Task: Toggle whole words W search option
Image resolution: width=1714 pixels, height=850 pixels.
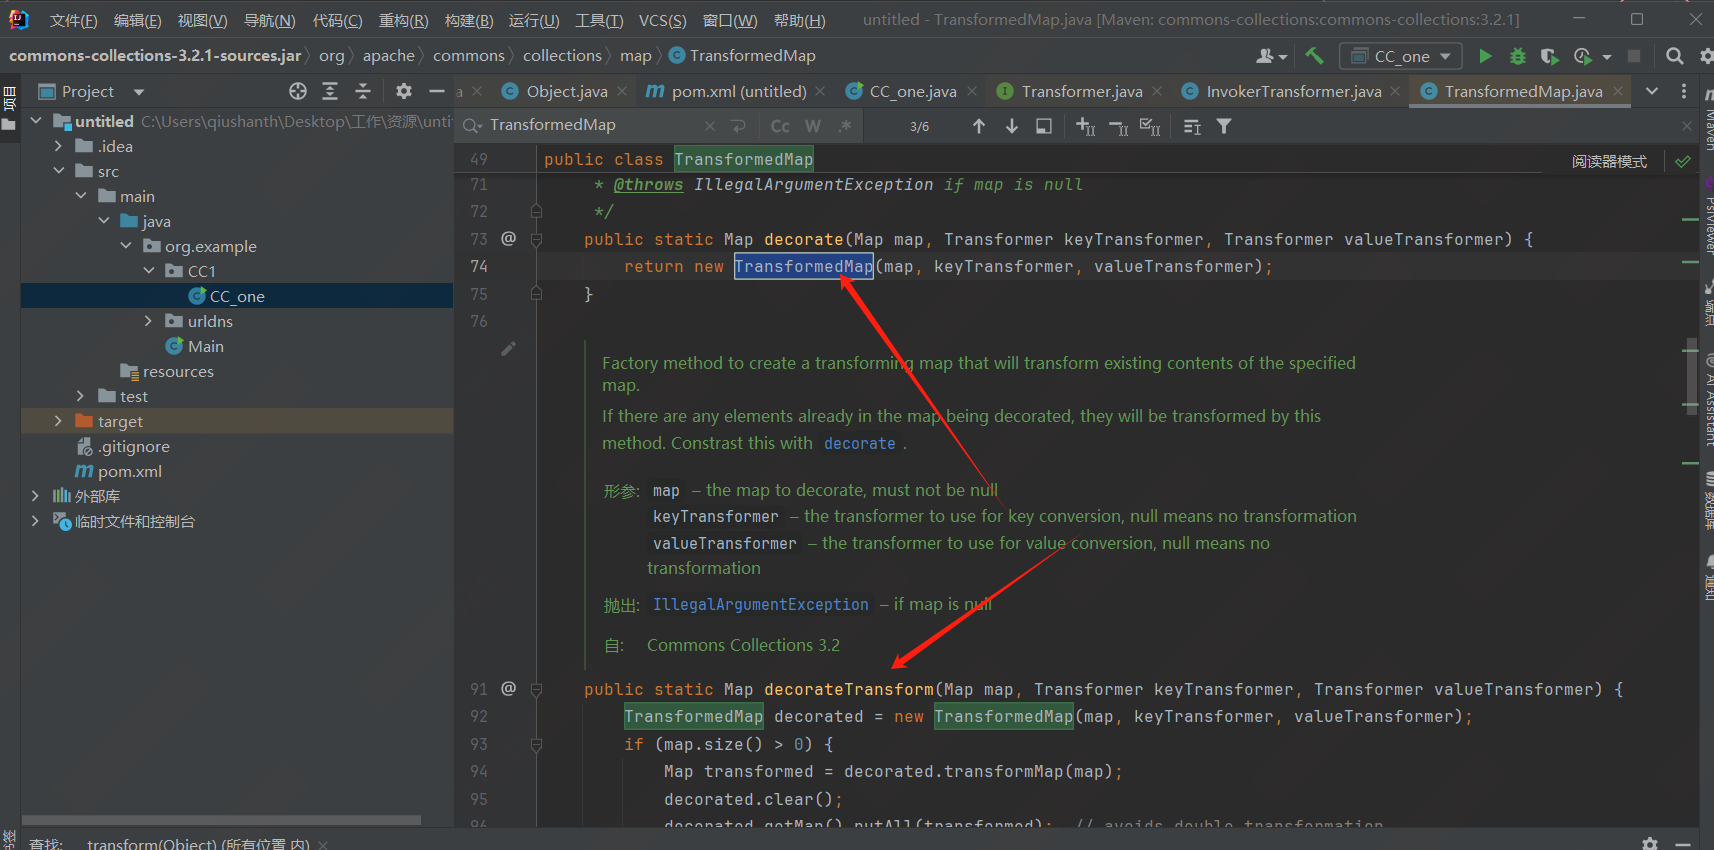Action: click(813, 126)
